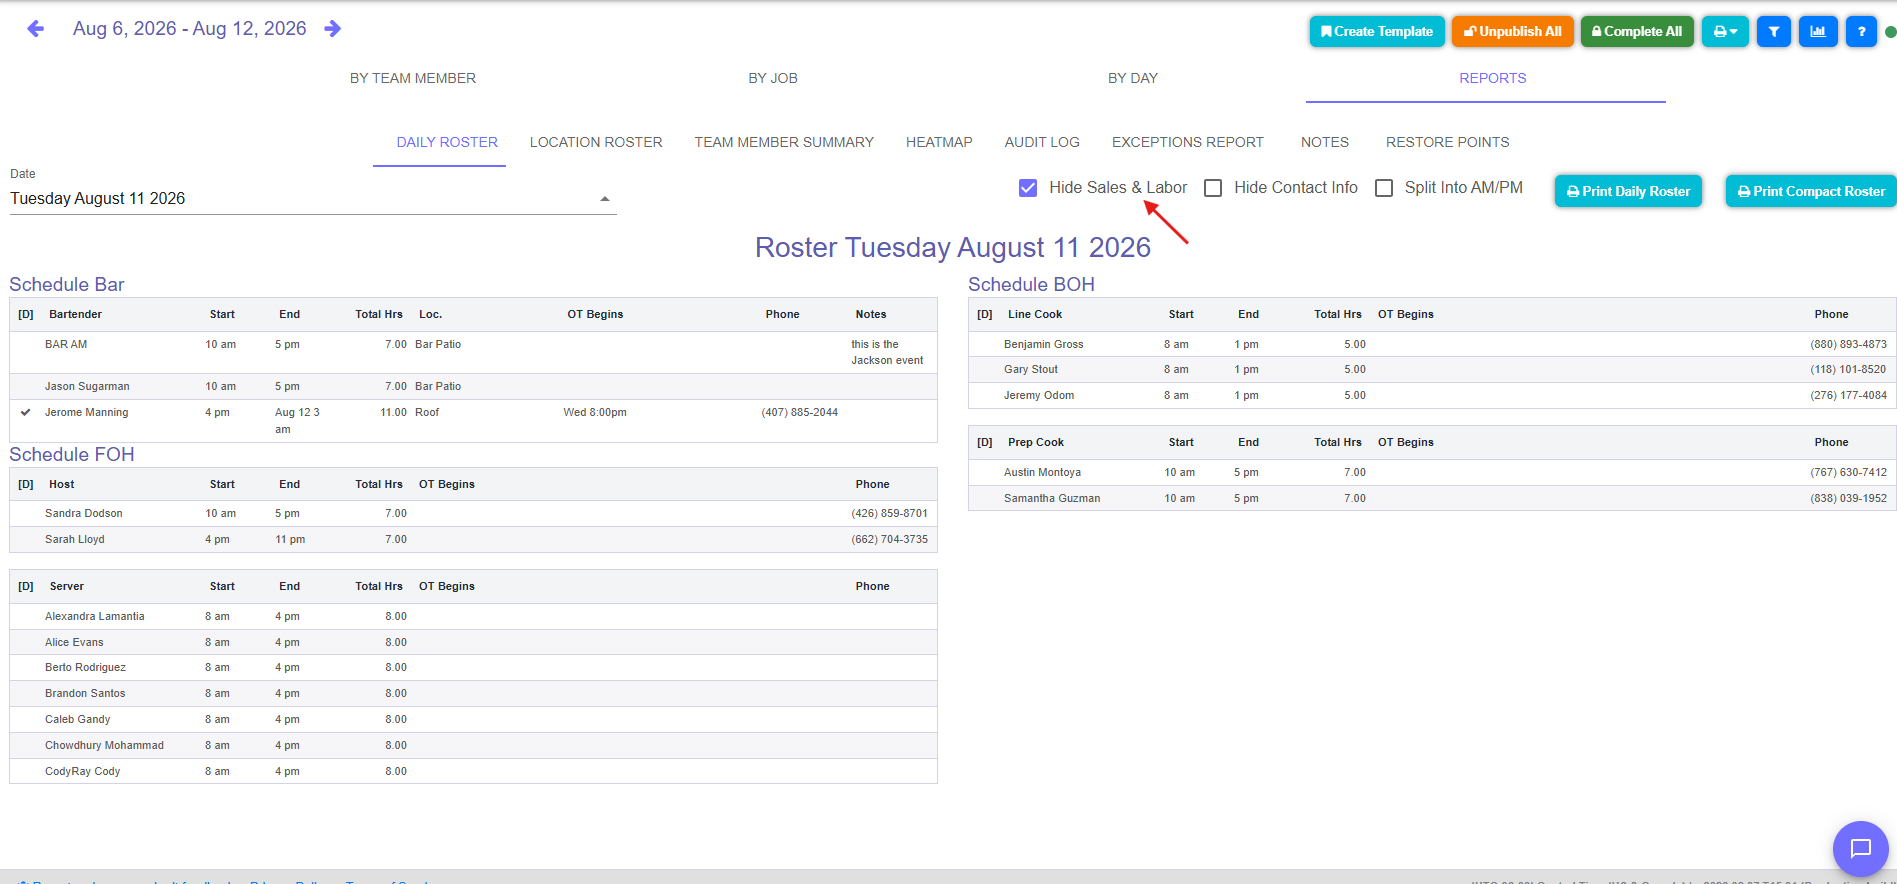Click the Roster Tuesday August 11 2026 title

coord(953,247)
